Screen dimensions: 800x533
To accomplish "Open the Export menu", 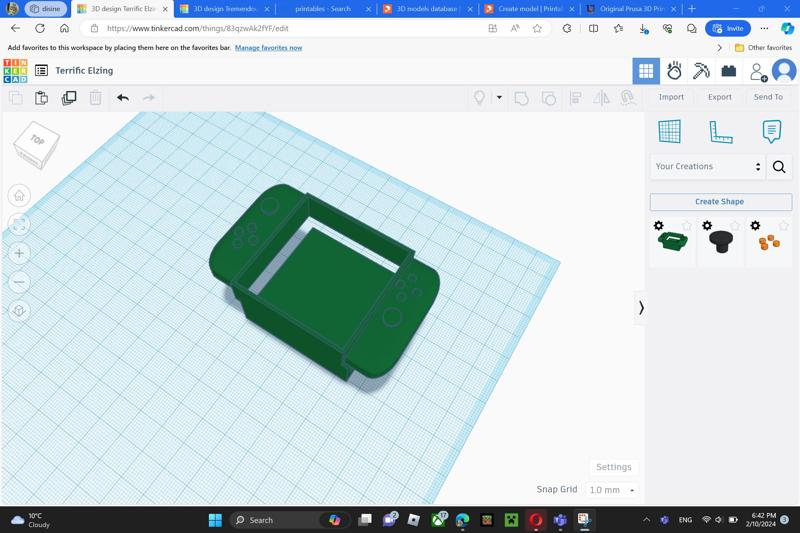I will point(719,97).
